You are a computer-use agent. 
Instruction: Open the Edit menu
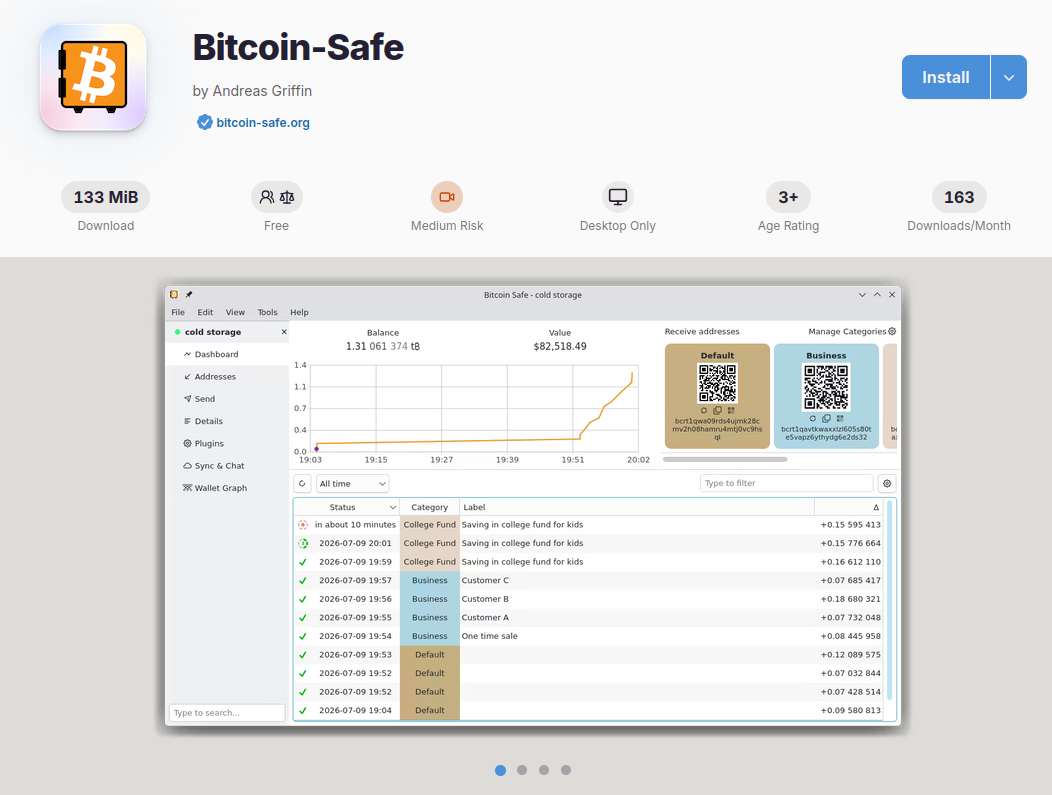[x=205, y=312]
